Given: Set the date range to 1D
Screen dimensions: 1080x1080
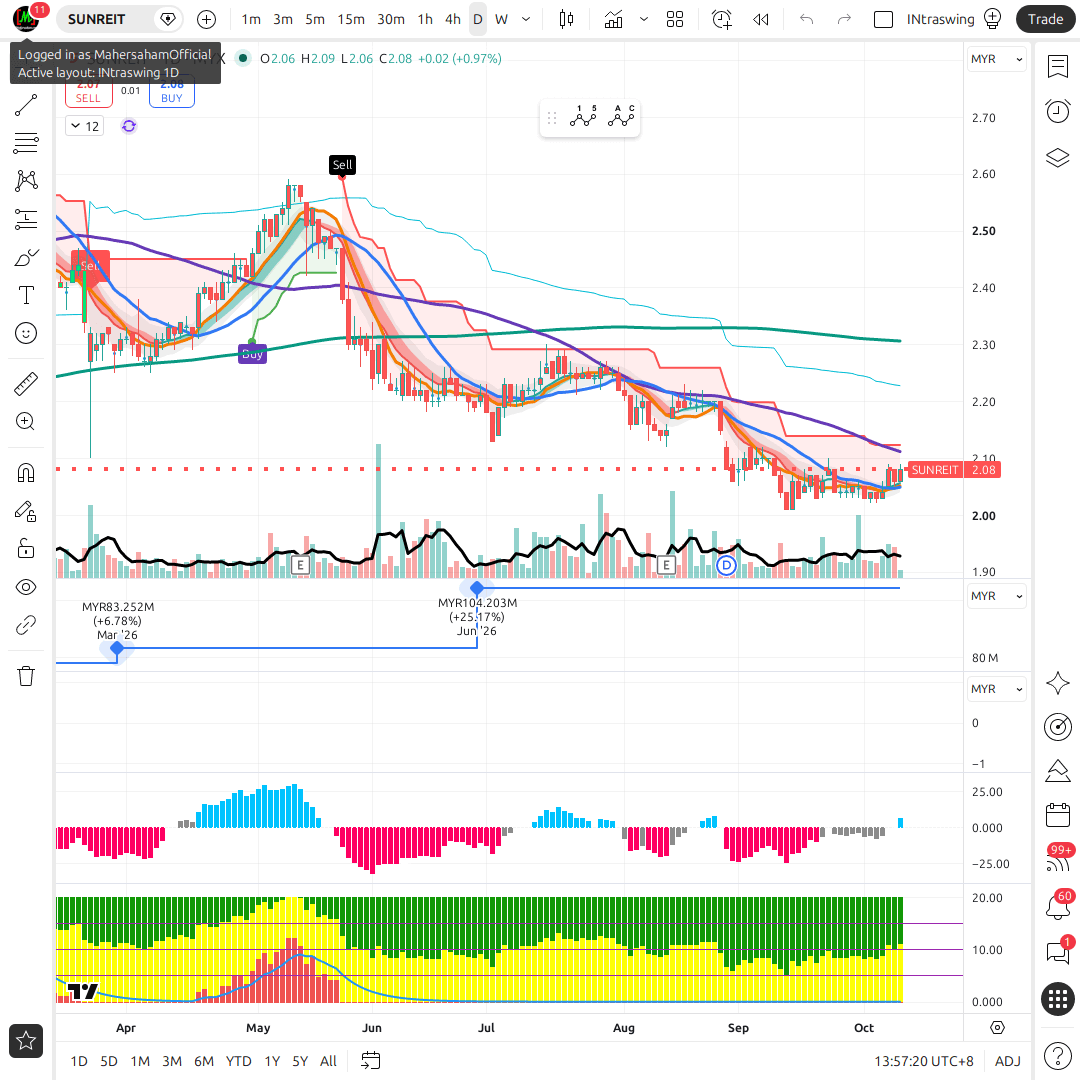Looking at the screenshot, I should (x=79, y=1061).
